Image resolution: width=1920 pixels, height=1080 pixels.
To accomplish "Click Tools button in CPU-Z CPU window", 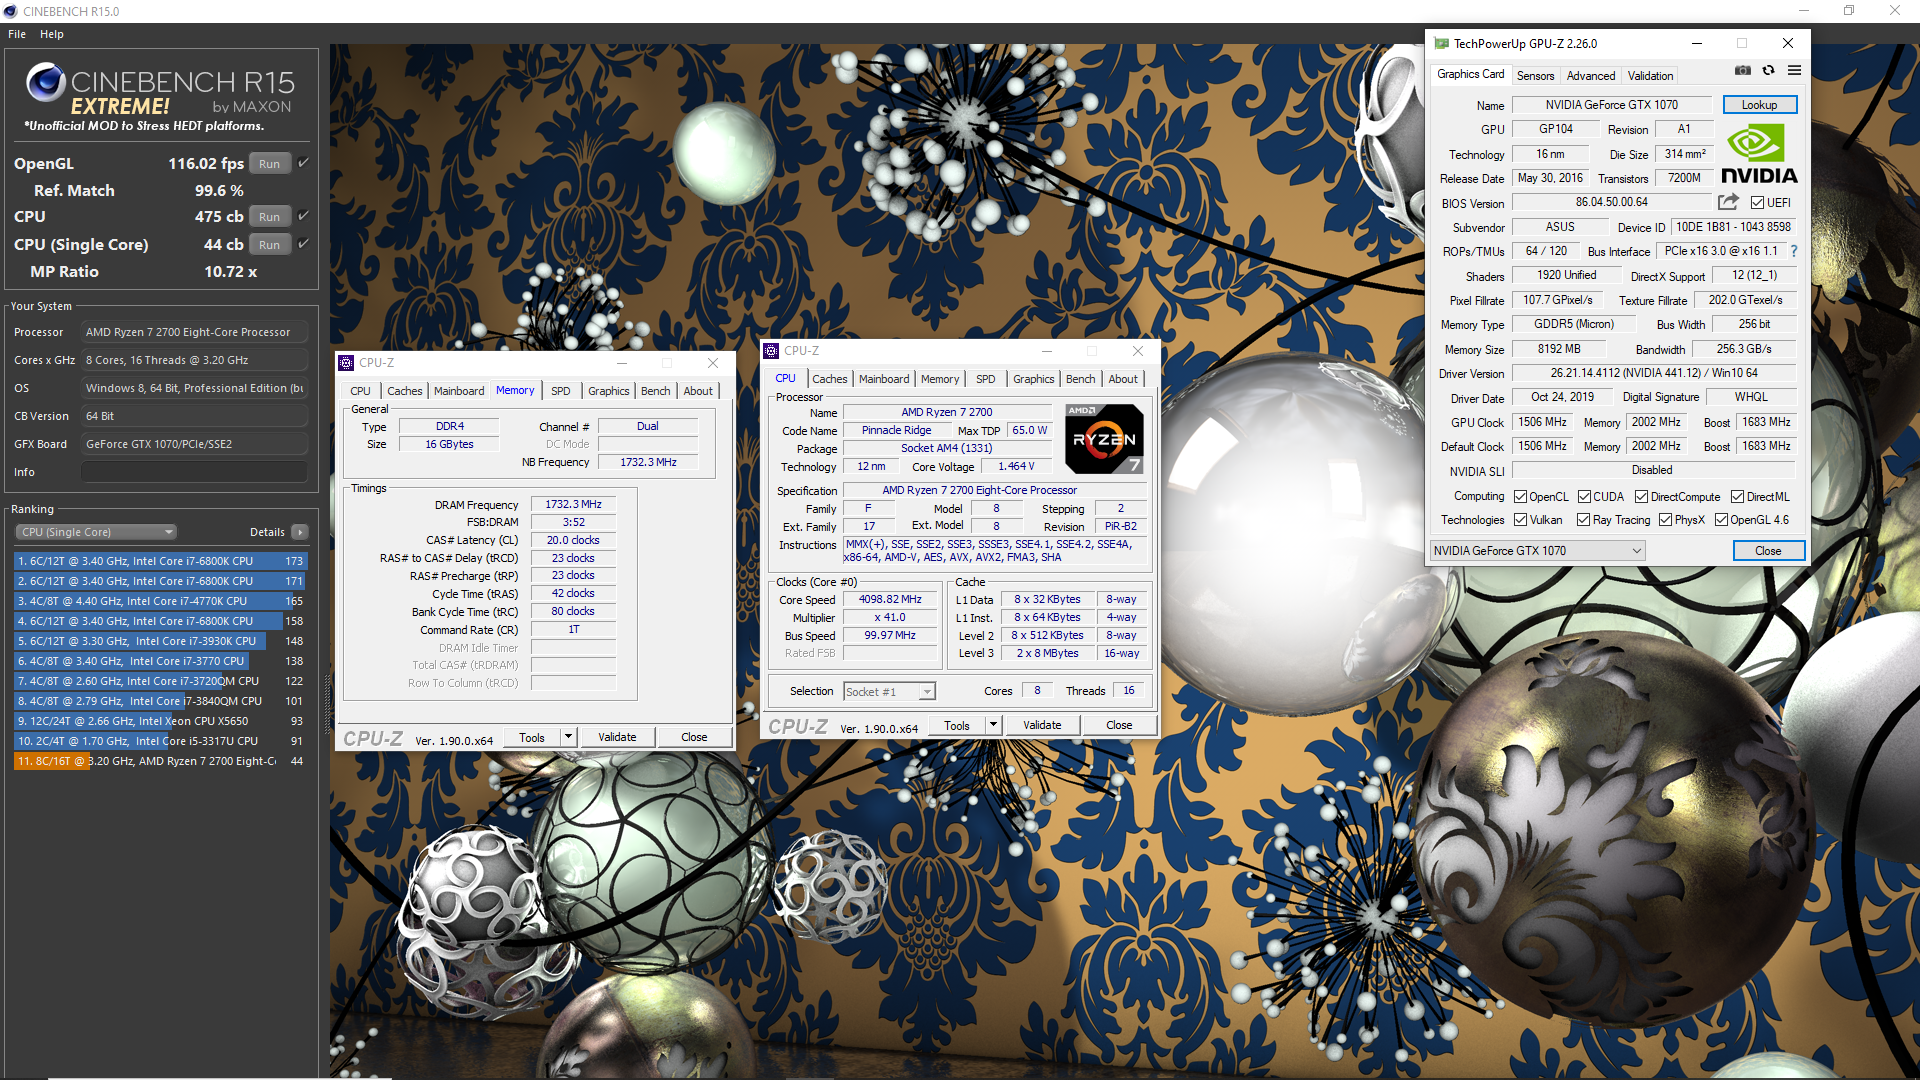I will pos(957,725).
